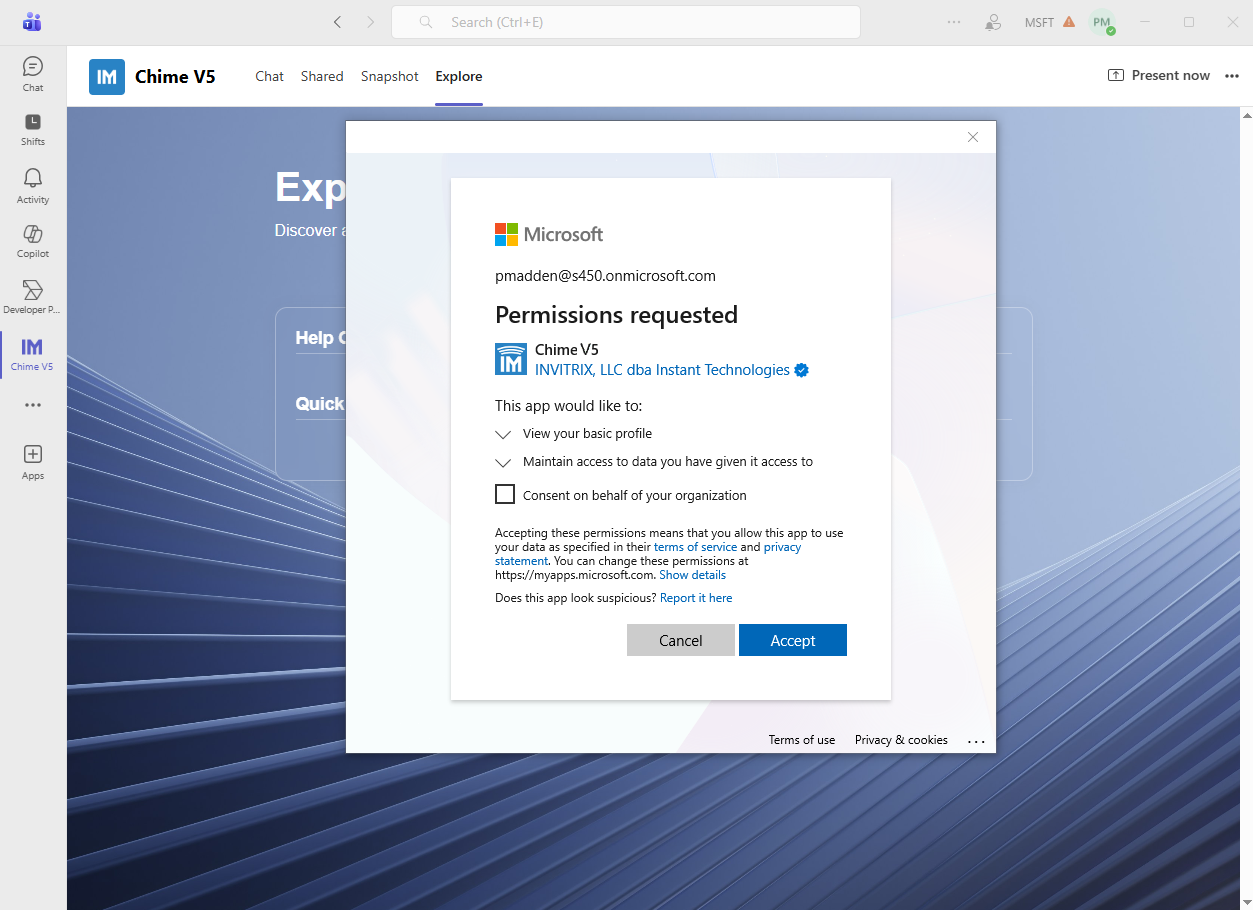
Task: Open Terms of use in dialog footer
Action: pos(802,740)
